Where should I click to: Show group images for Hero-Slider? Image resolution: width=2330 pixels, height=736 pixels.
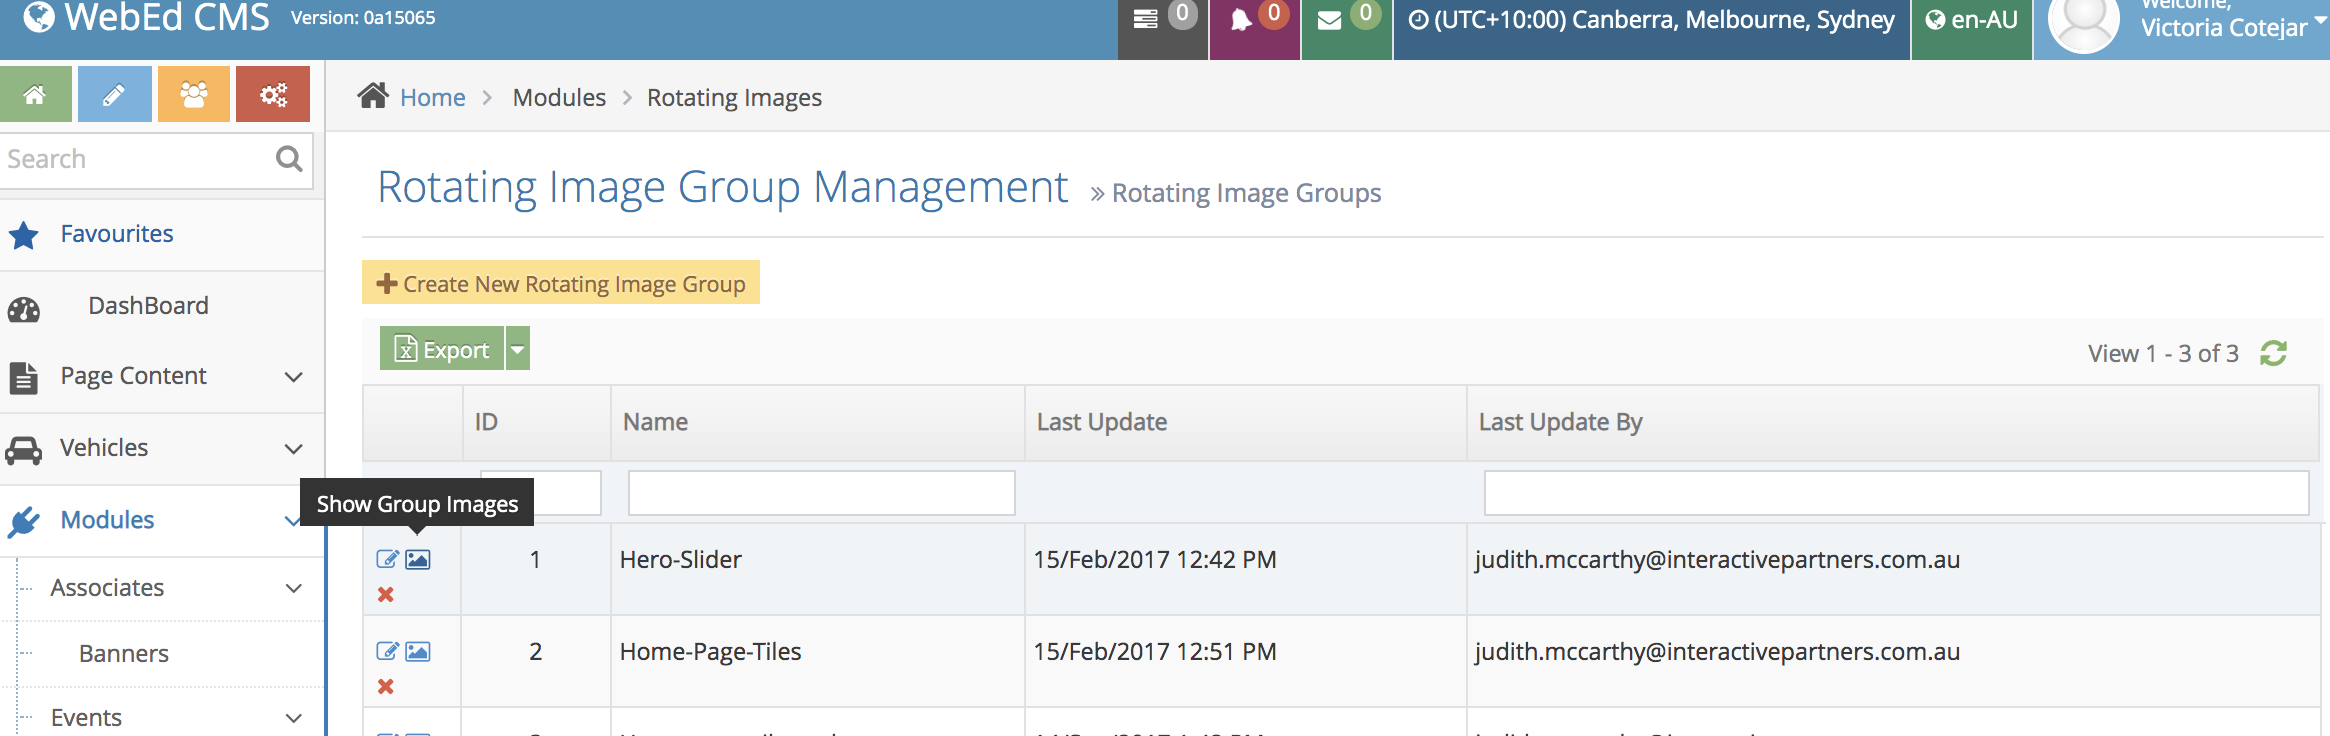[418, 559]
